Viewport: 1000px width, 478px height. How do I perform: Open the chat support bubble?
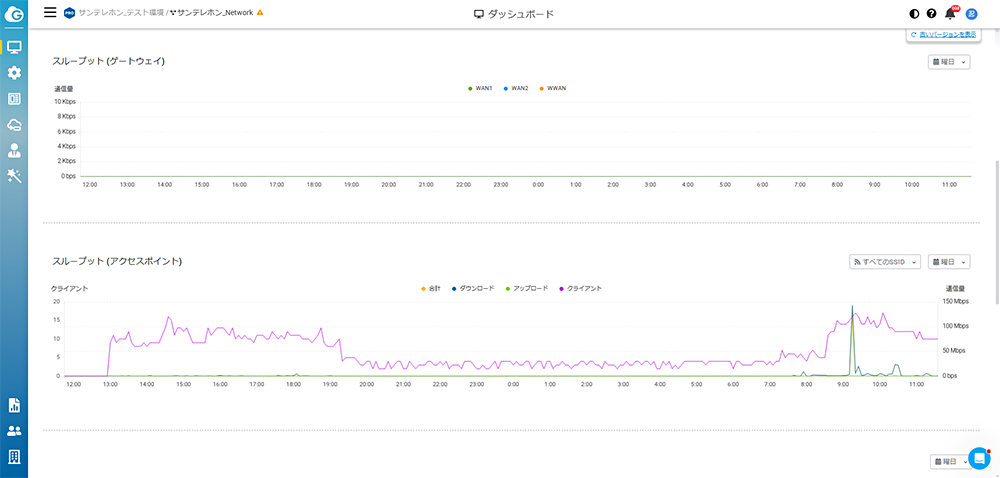(978, 458)
